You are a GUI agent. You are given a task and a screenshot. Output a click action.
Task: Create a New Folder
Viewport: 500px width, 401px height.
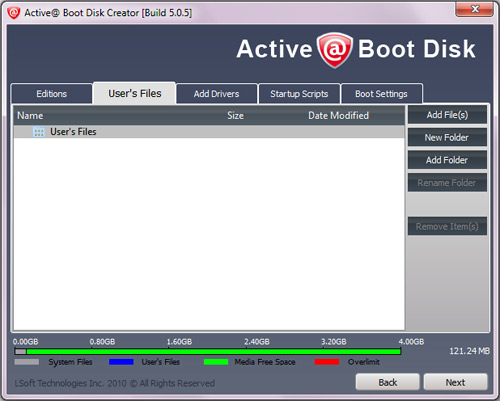(447, 137)
